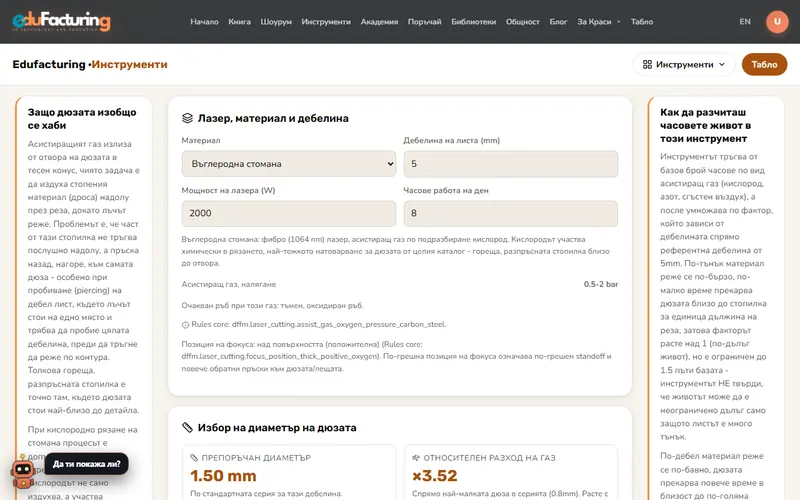Image resolution: width=800 pixels, height=500 pixels.
Task: Open Общност in the navigation
Action: tap(522, 21)
